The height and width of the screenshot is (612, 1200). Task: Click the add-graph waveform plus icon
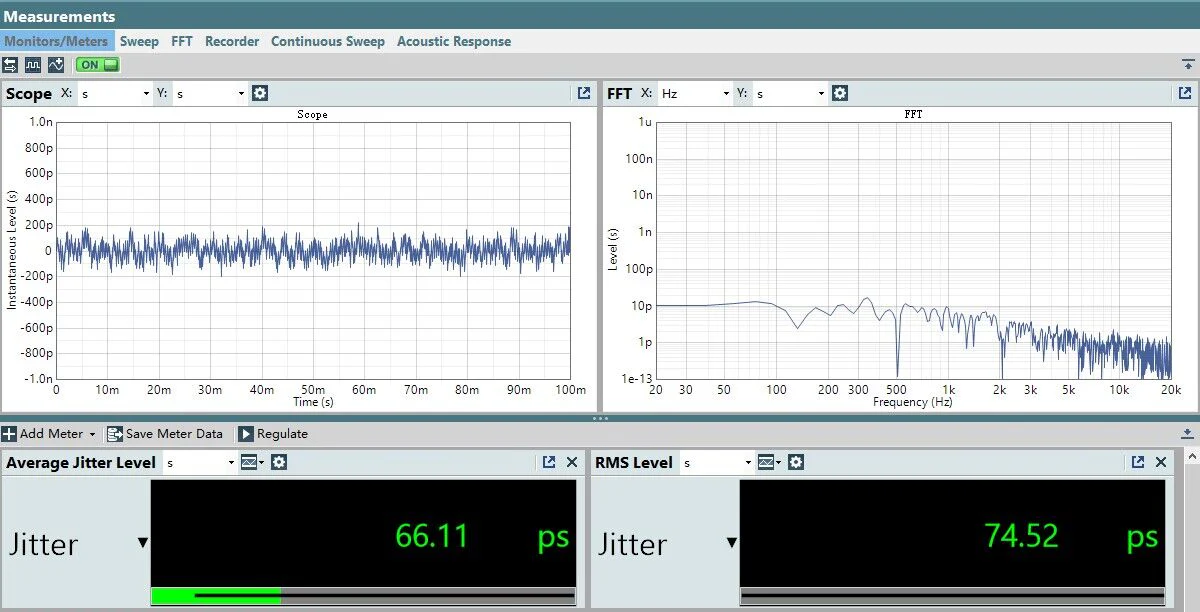click(56, 65)
